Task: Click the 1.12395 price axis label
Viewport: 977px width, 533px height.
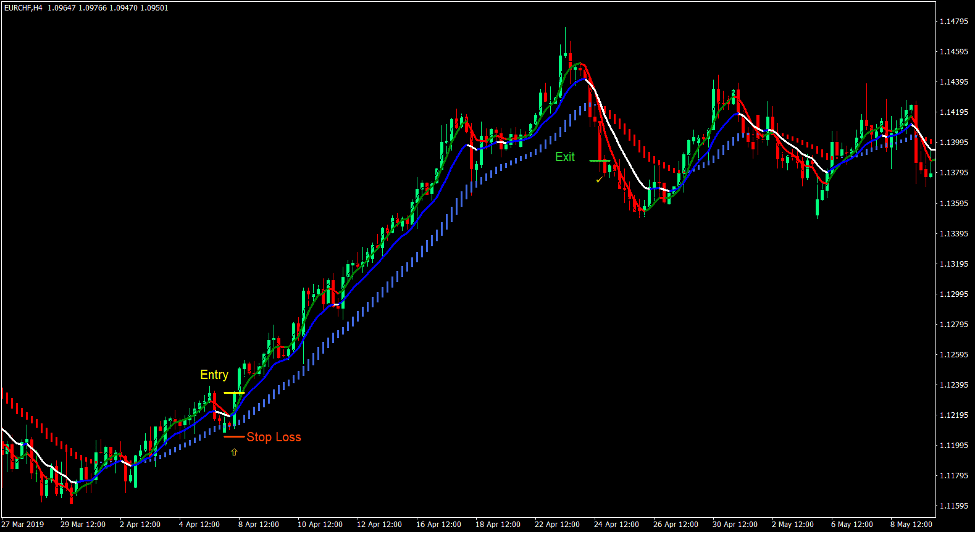Action: (x=953, y=385)
